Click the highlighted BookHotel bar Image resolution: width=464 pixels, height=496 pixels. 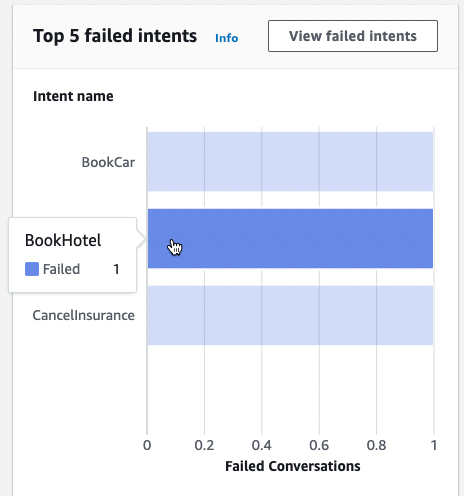[290, 238]
